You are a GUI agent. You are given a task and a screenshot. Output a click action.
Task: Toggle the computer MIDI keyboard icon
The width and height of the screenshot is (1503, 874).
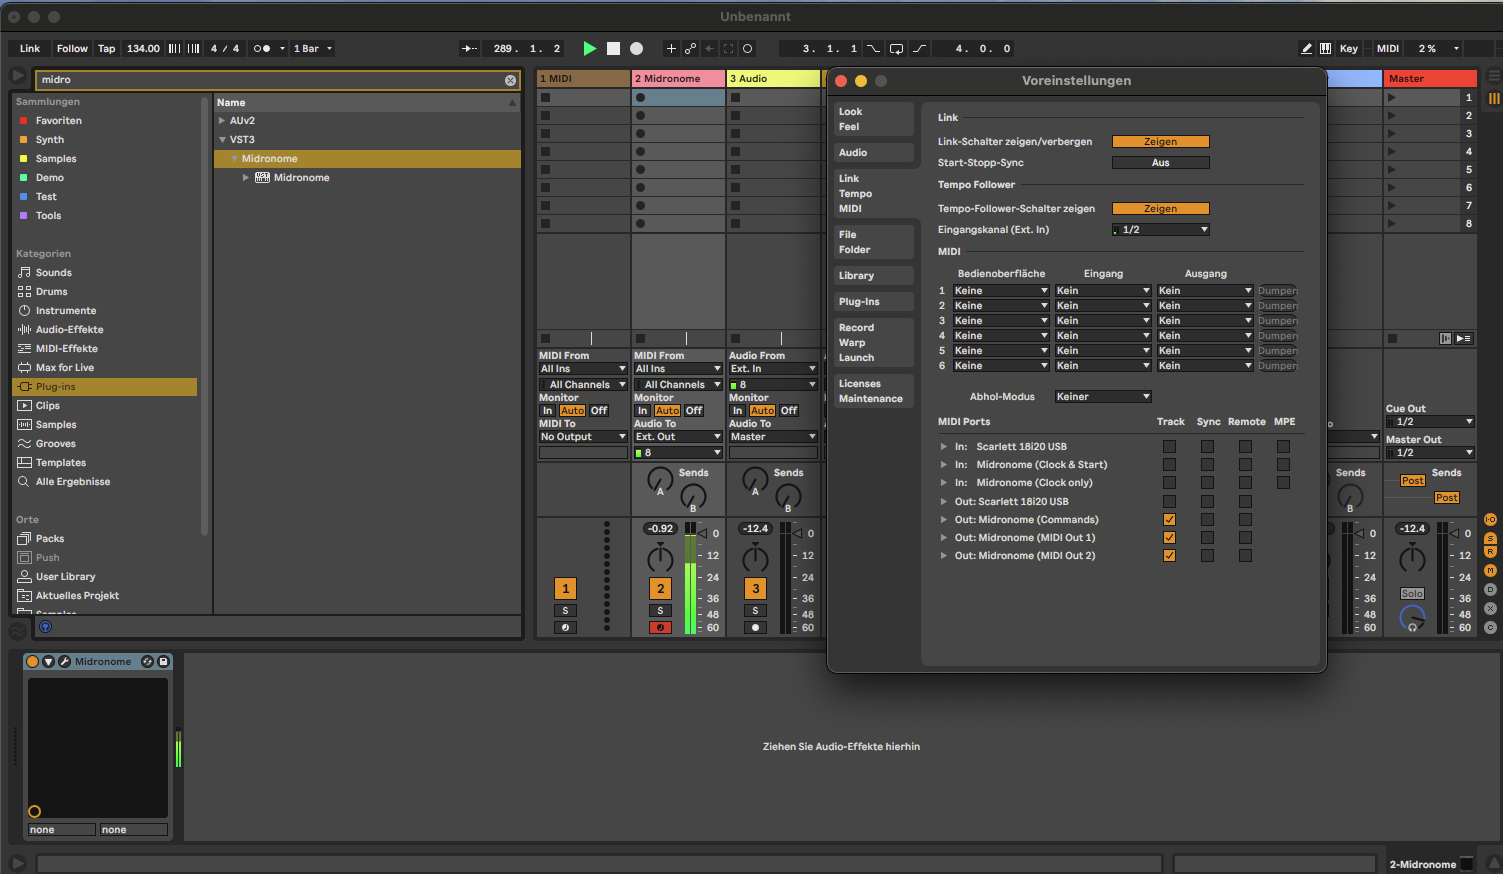pyautogui.click(x=1325, y=48)
